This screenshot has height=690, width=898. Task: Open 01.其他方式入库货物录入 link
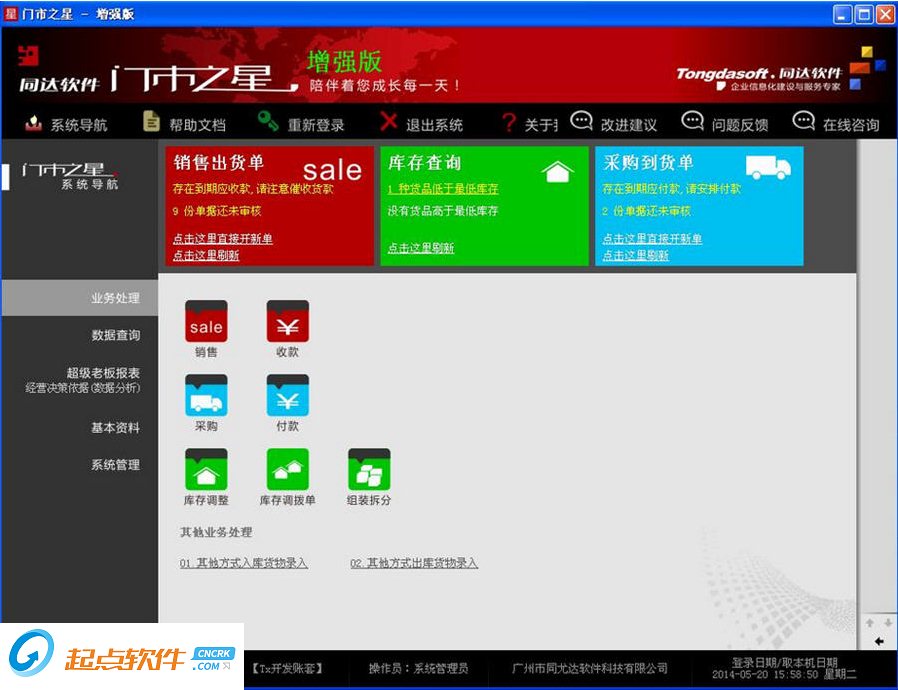click(x=242, y=562)
